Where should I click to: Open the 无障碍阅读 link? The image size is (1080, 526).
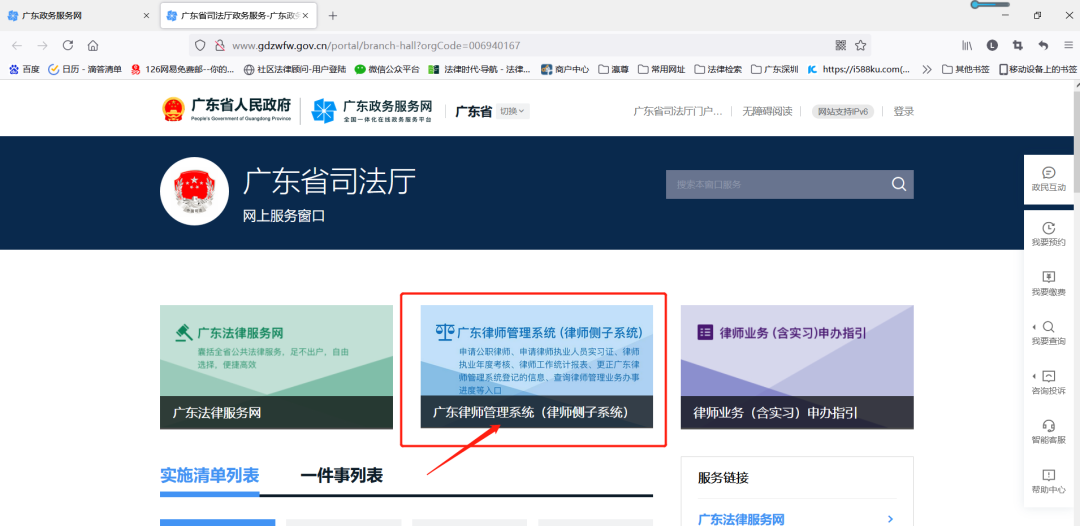click(x=767, y=111)
